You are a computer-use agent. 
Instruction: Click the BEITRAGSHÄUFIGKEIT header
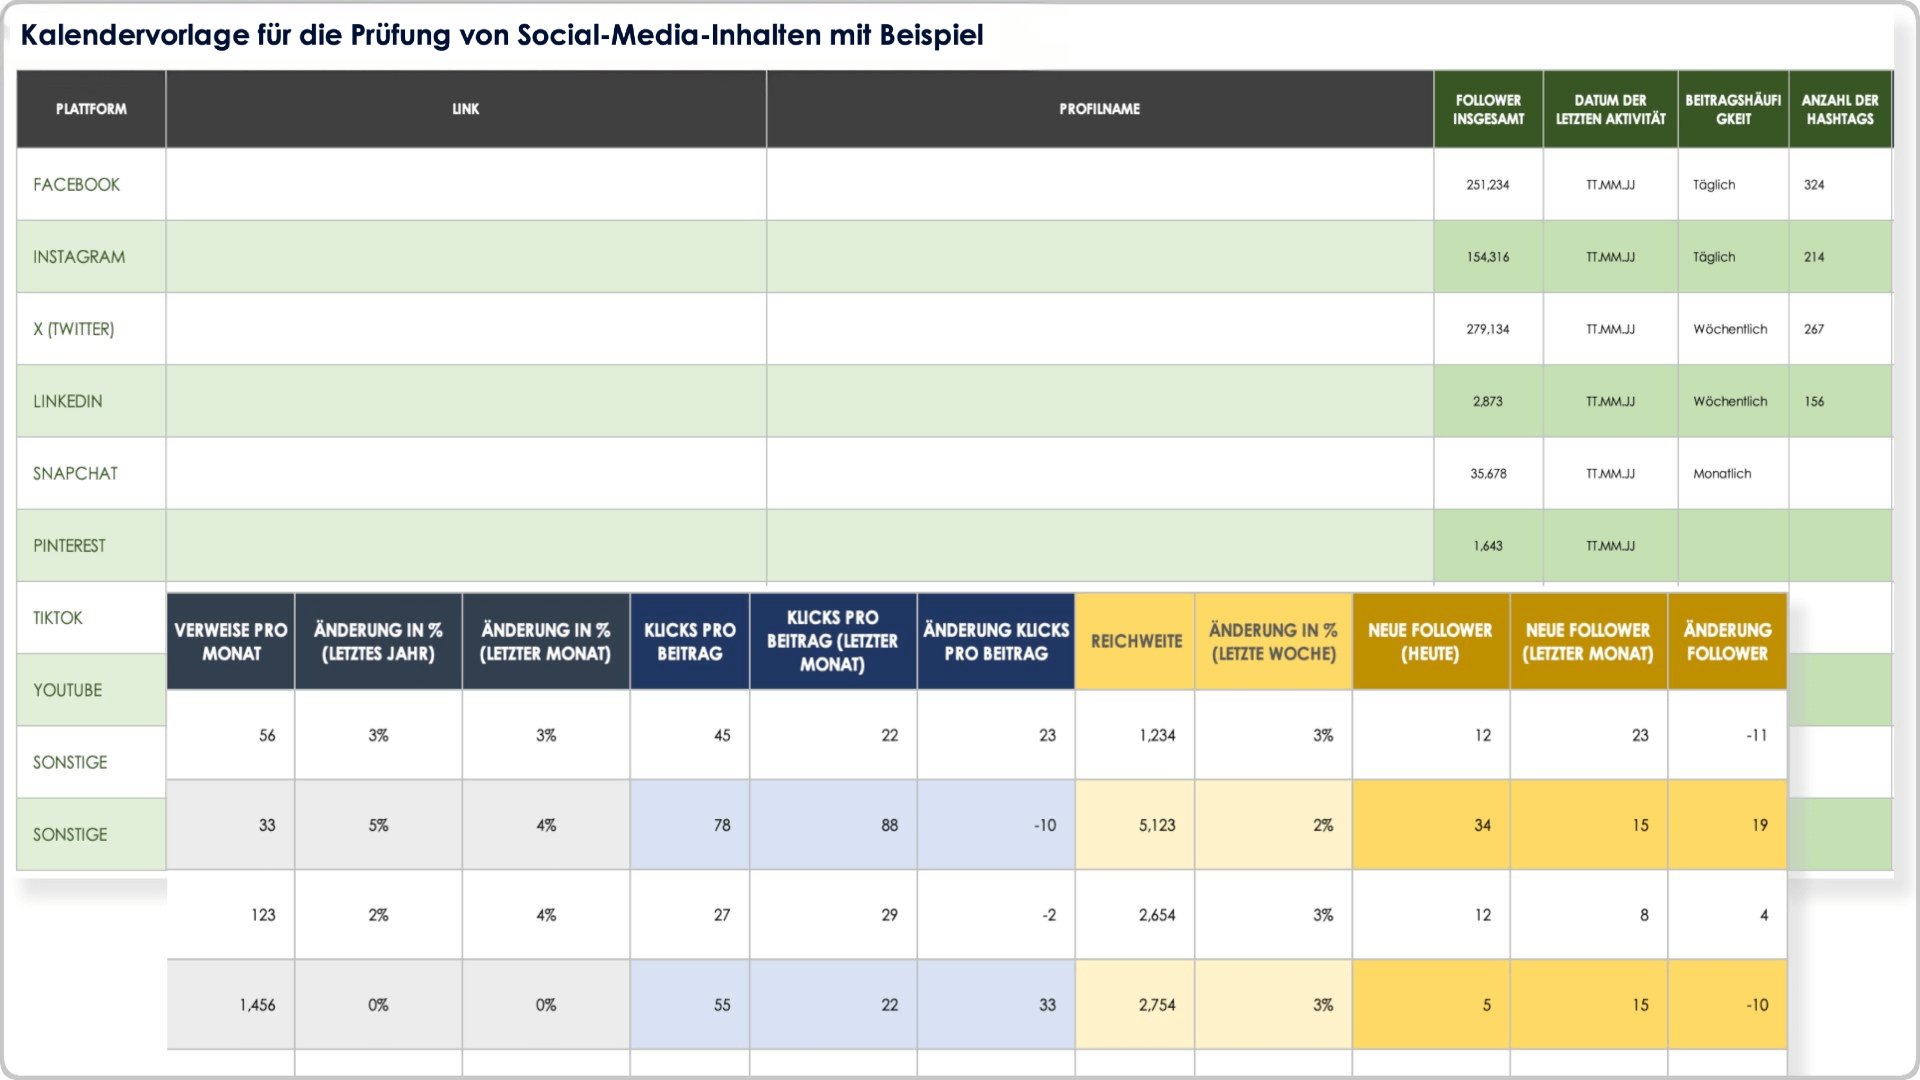pyautogui.click(x=1733, y=109)
